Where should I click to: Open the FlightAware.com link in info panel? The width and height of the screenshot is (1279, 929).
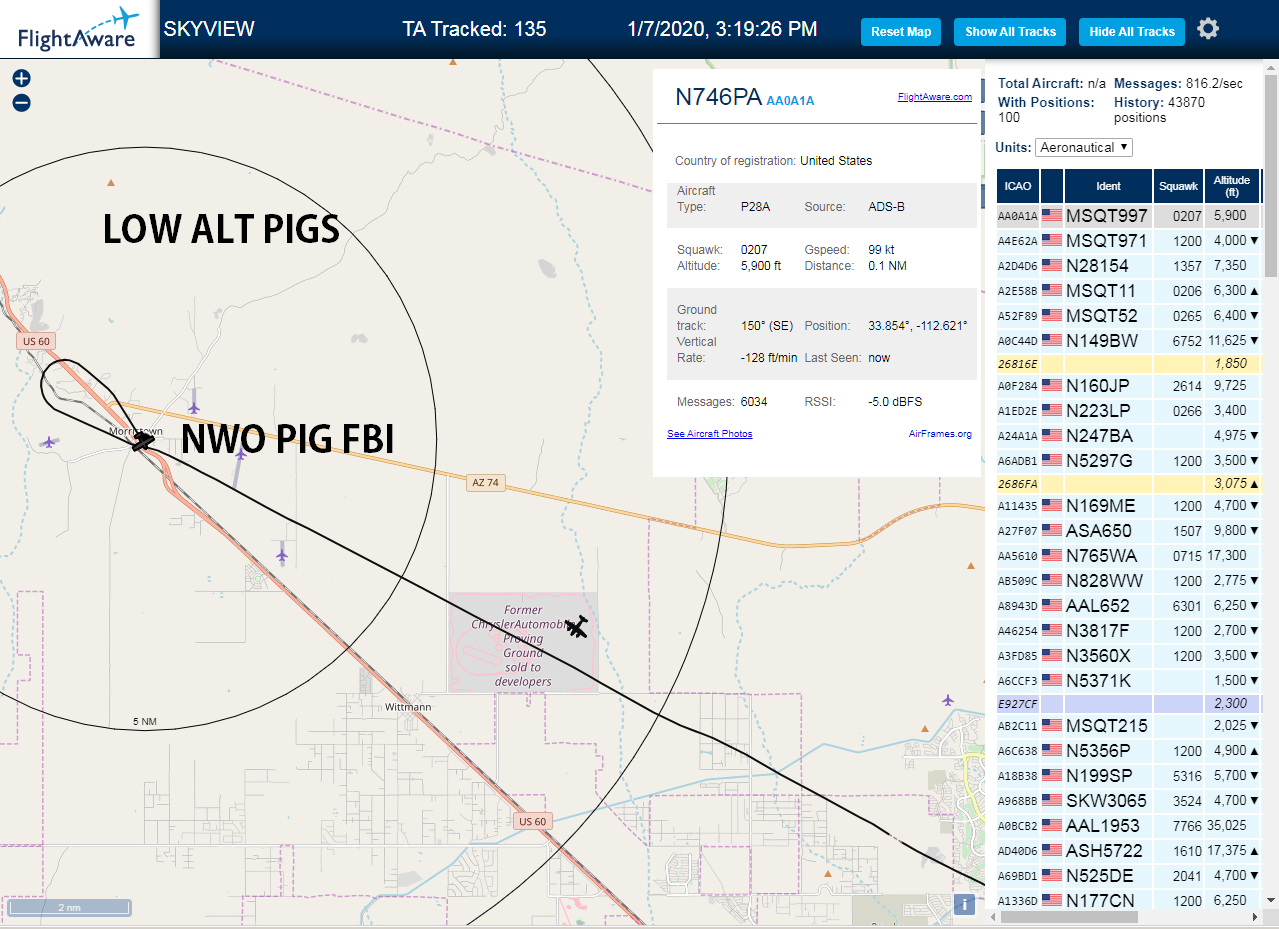tap(934, 97)
